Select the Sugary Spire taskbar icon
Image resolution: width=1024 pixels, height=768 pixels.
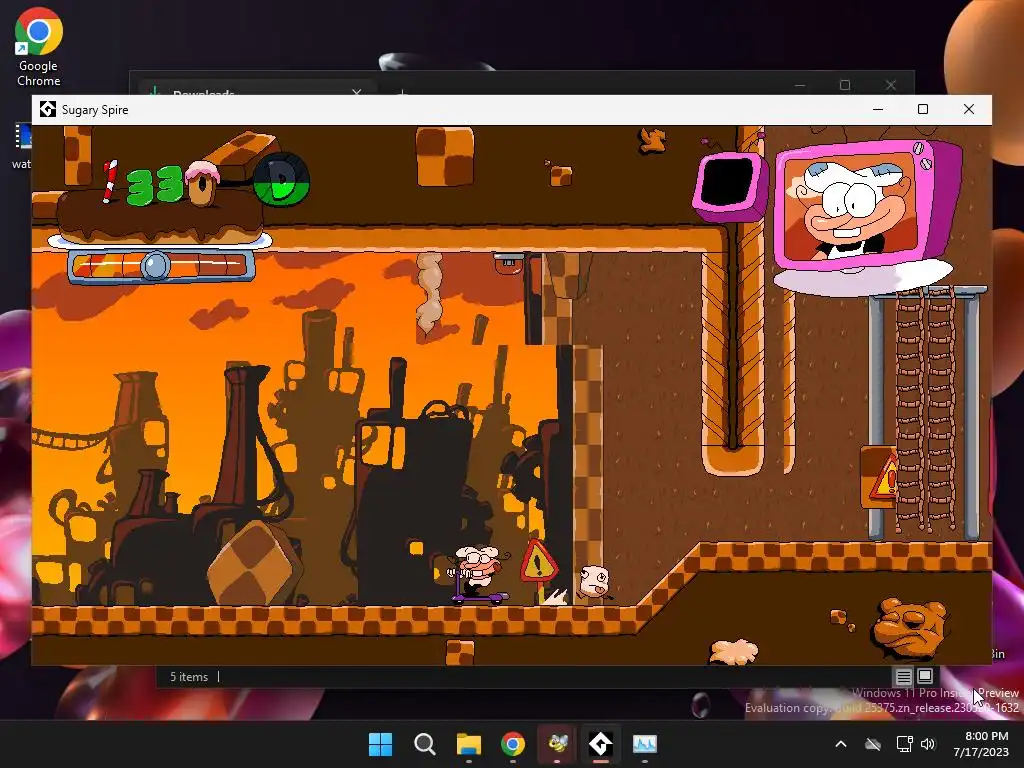[601, 744]
